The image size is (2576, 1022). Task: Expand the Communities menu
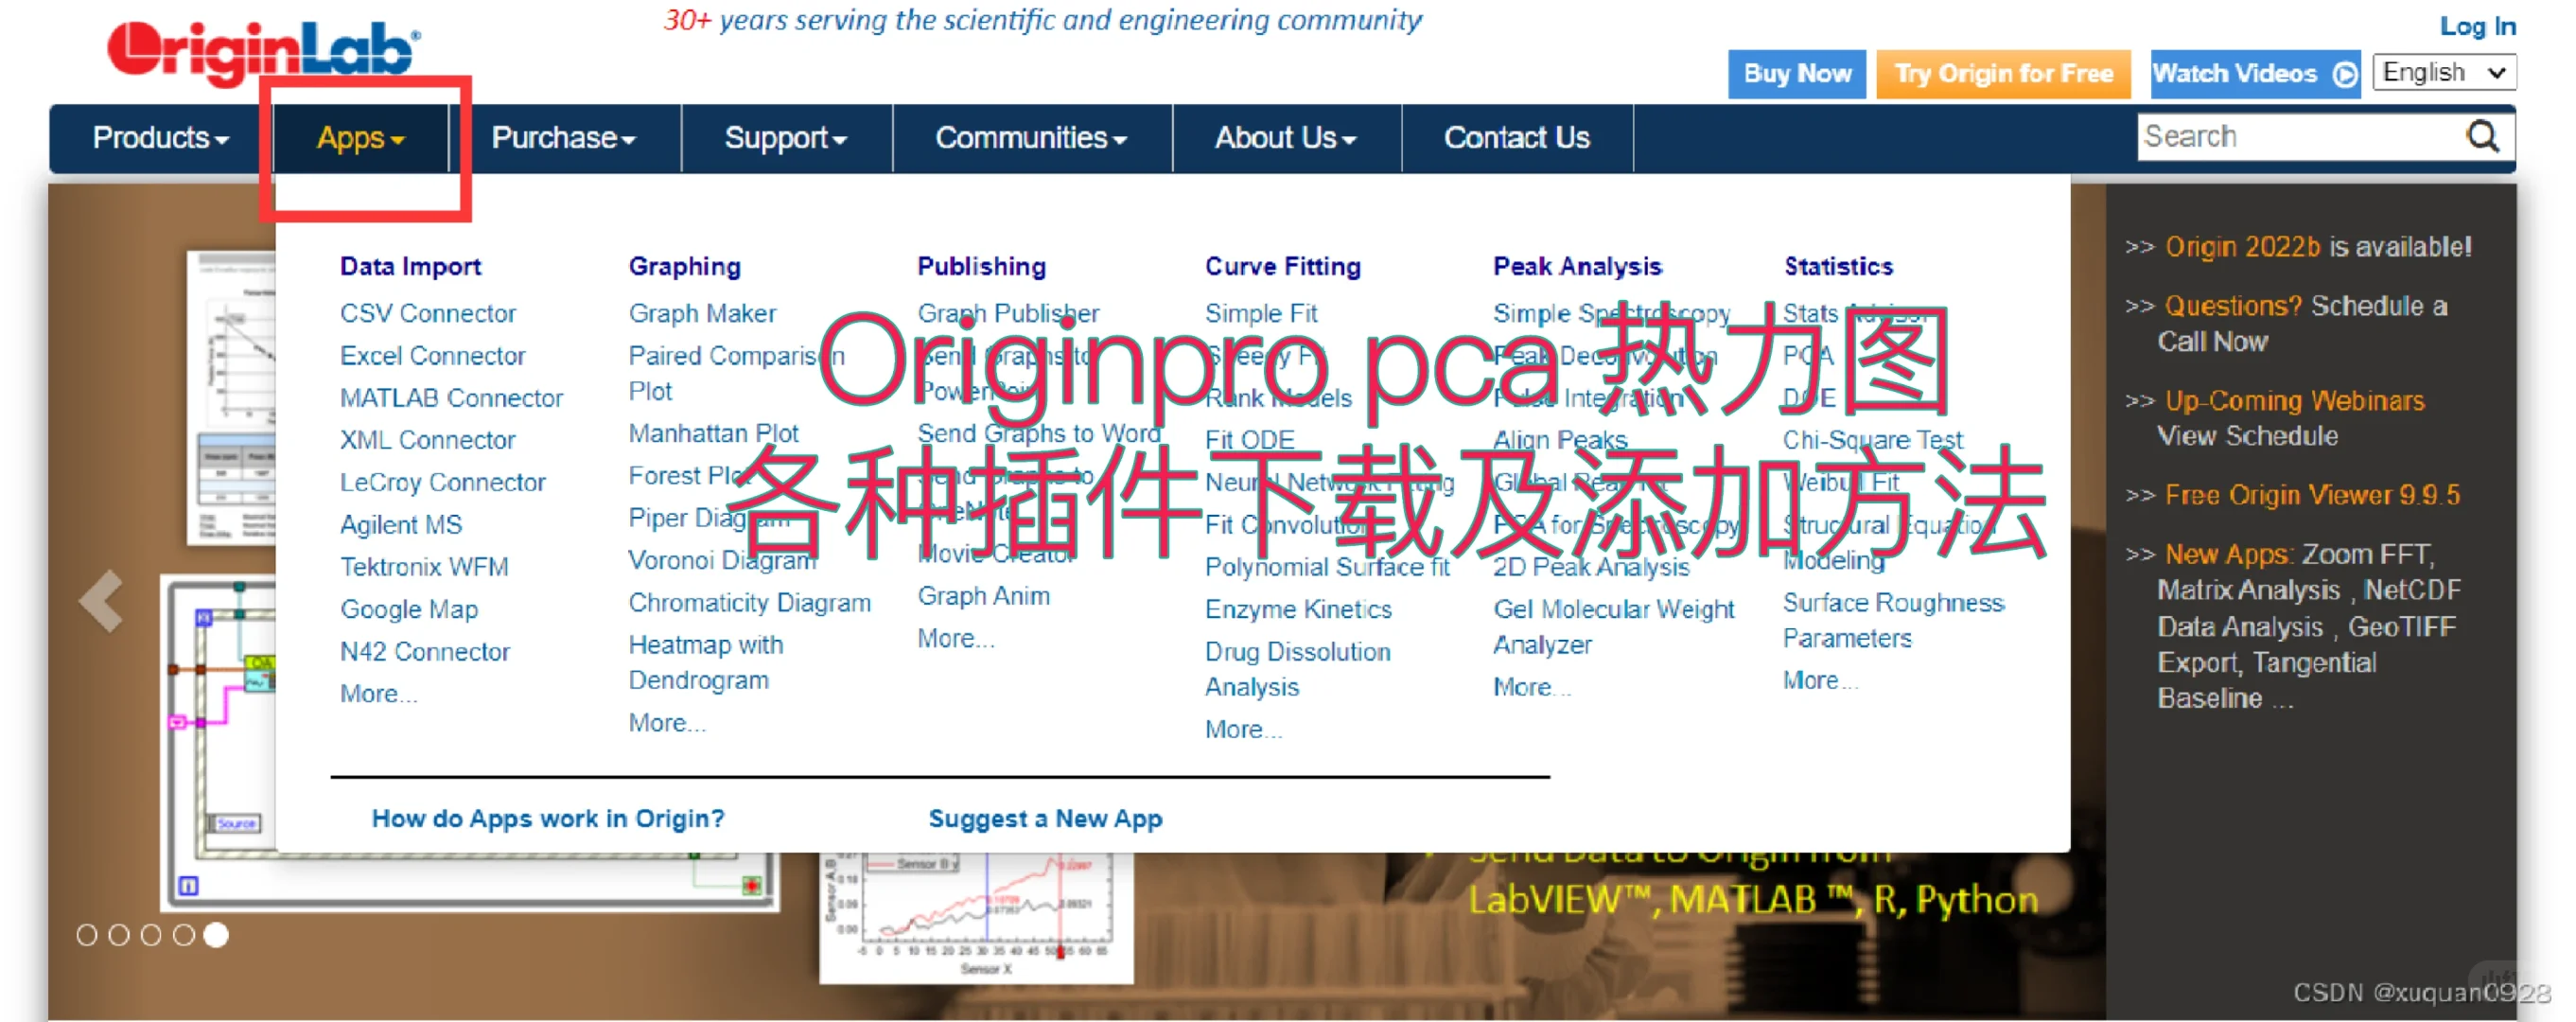point(1031,138)
